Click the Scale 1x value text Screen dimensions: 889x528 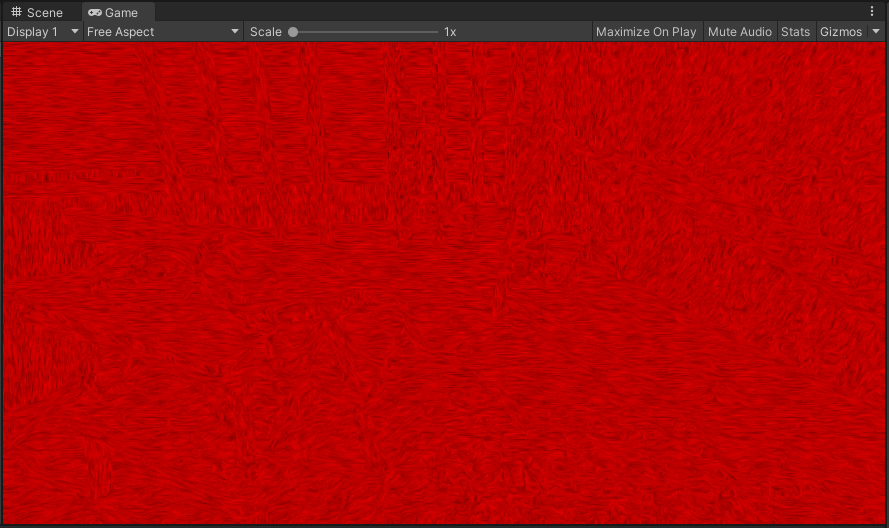coord(450,32)
